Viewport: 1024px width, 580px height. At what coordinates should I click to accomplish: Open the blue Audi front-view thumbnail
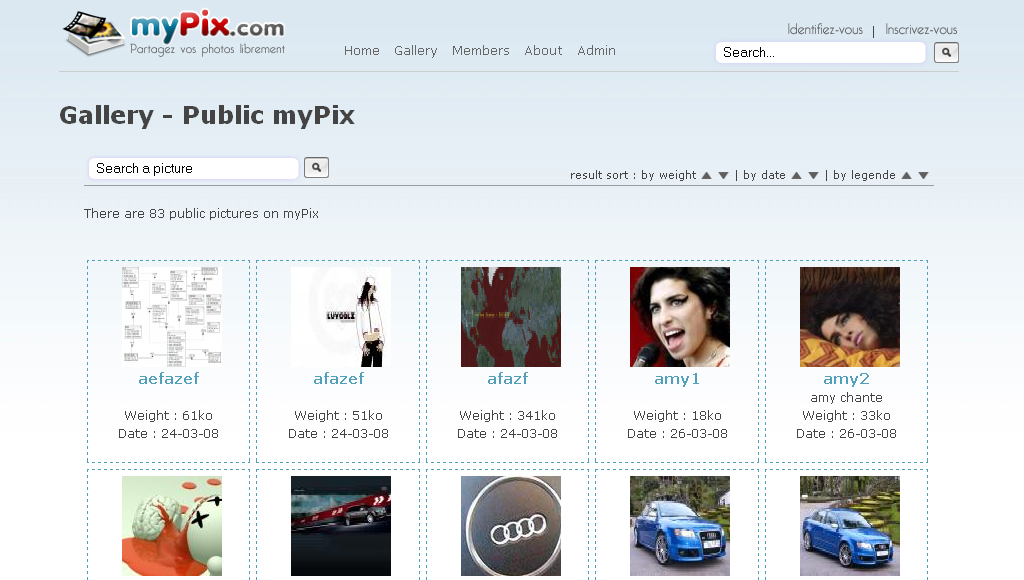[x=680, y=526]
